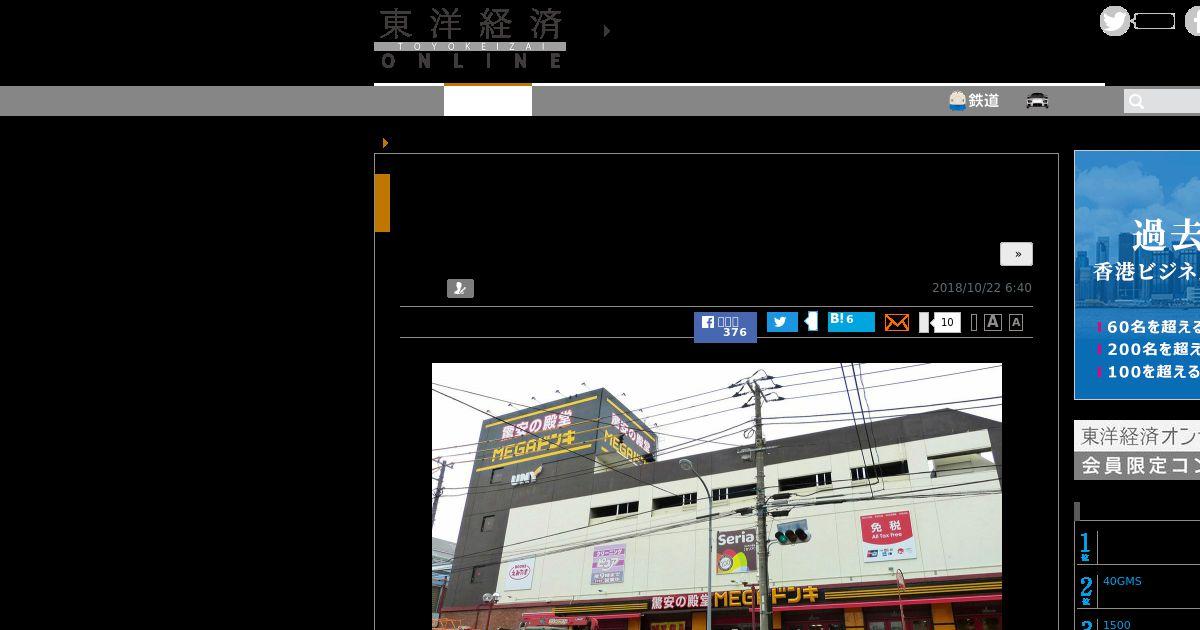Image resolution: width=1200 pixels, height=630 pixels.
Task: Go to next page with » button
Action: pyautogui.click(x=1017, y=254)
